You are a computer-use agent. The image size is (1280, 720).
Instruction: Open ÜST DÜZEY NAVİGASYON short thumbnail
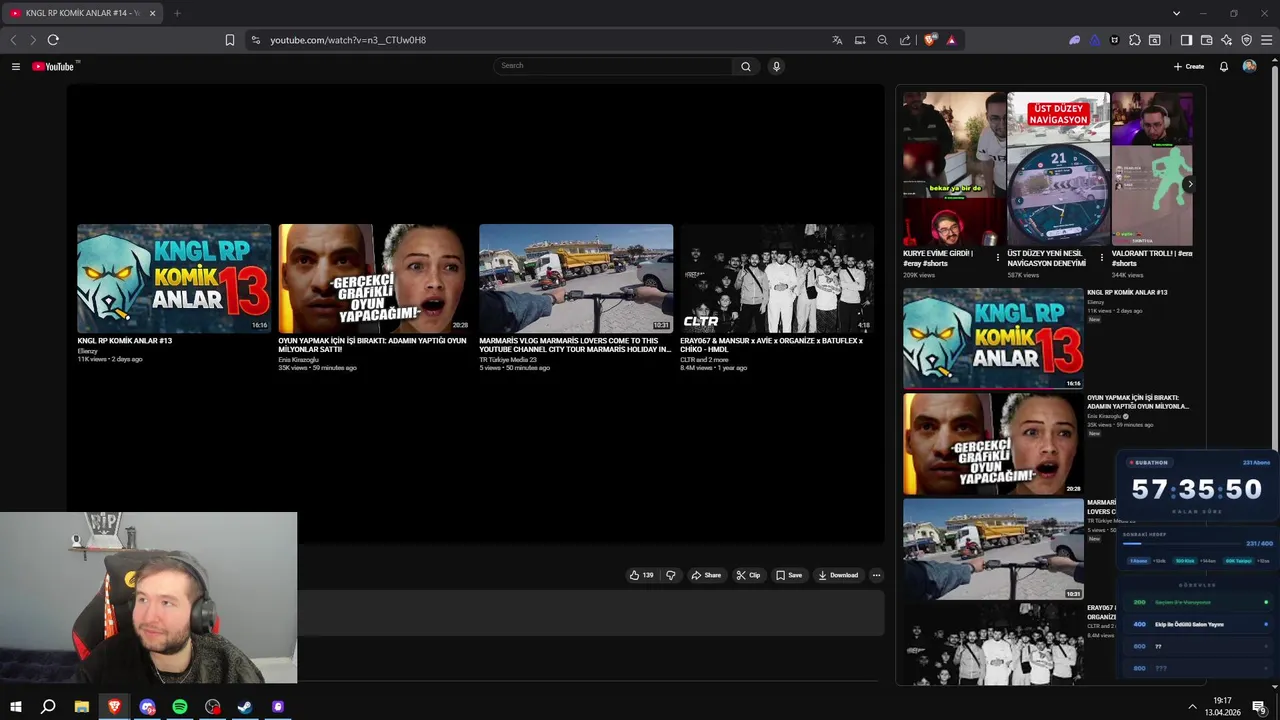pos(1058,169)
